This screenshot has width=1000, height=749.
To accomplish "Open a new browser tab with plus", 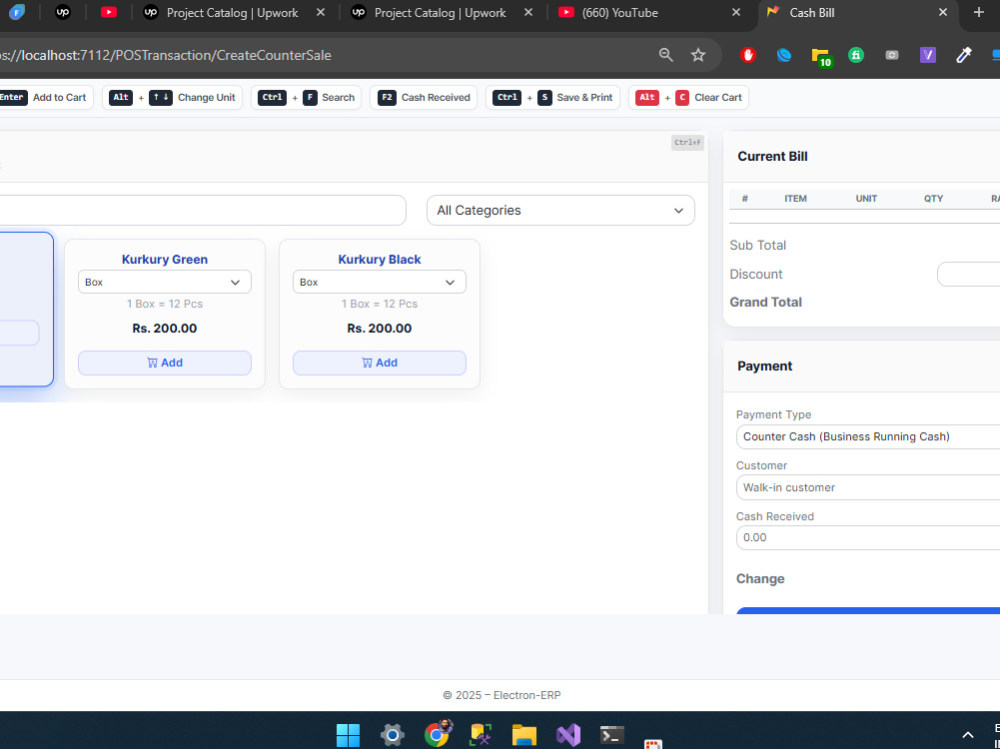I will pos(978,12).
